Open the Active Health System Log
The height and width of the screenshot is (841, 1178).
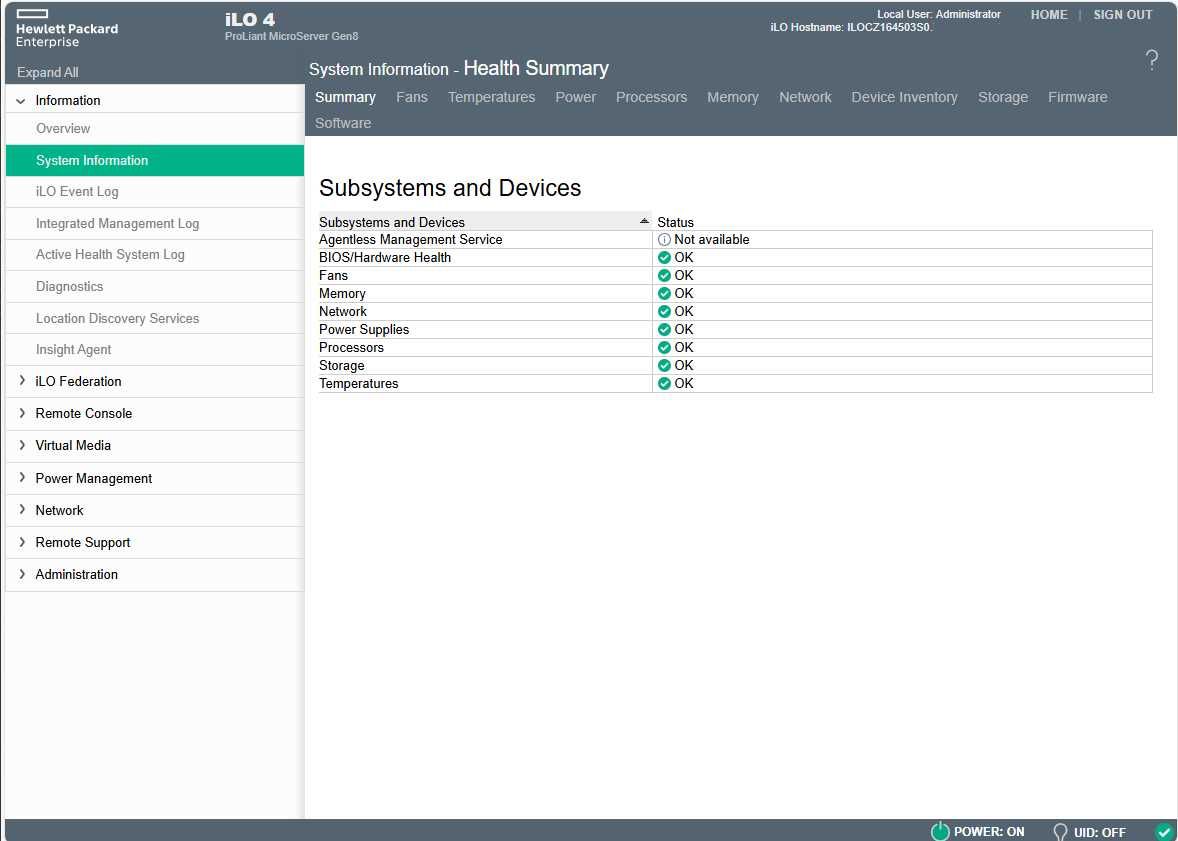(x=155, y=255)
